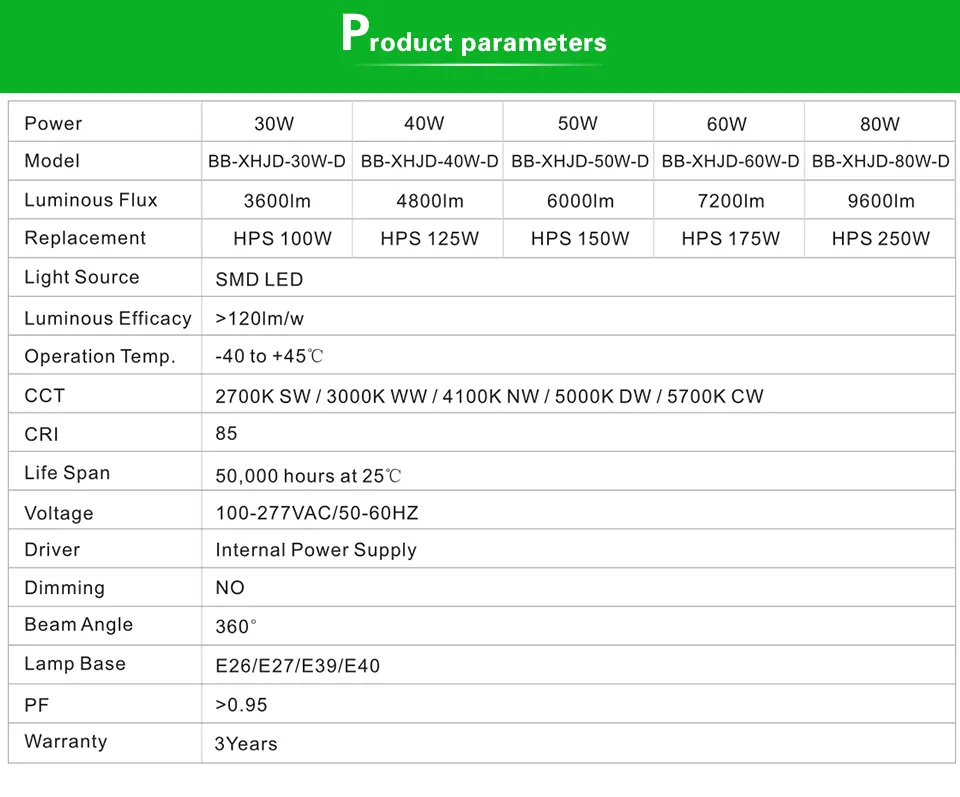Click the 50,000 hours life span value
960x797 pixels.
click(309, 476)
